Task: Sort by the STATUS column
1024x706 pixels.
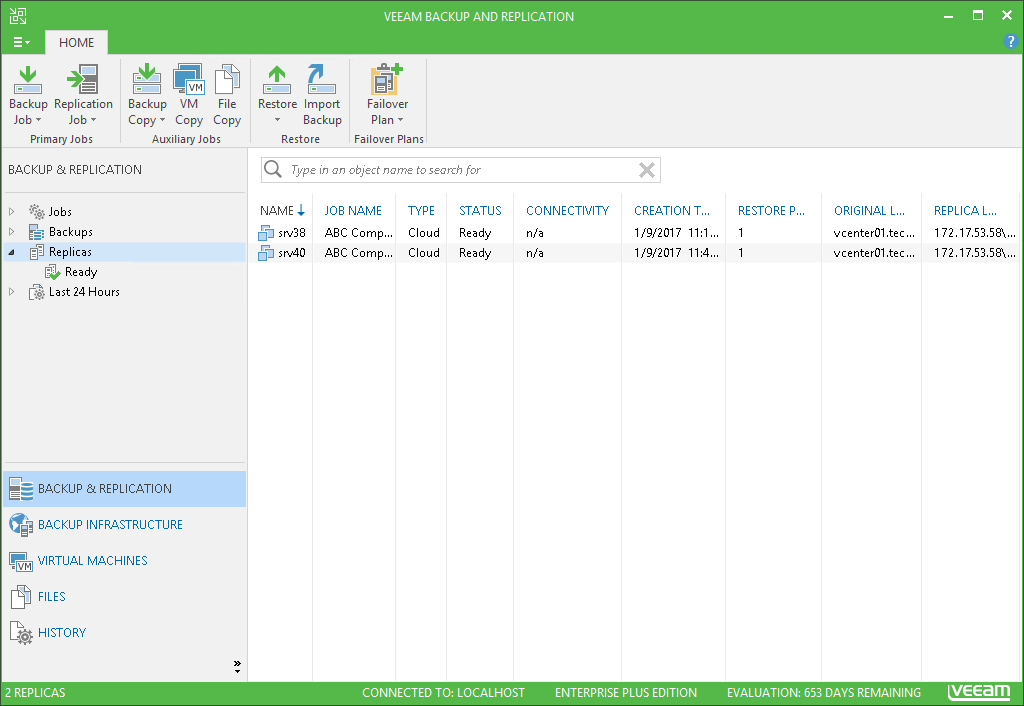Action: (x=480, y=211)
